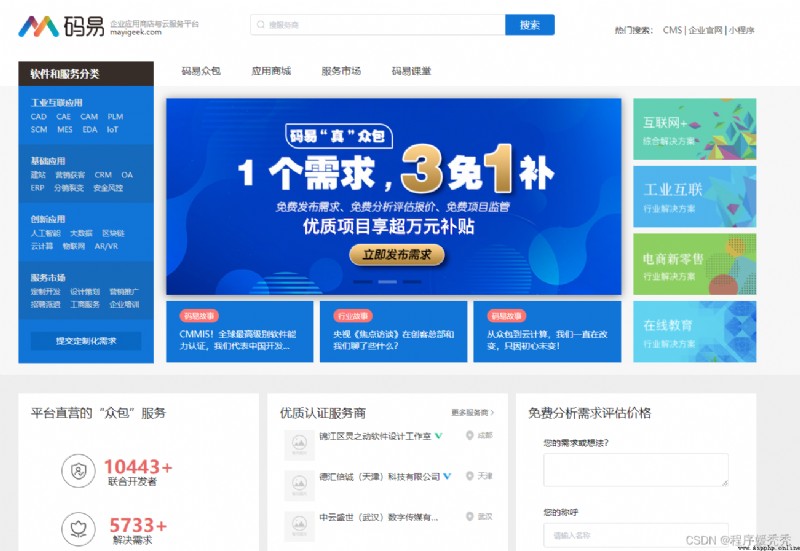Open the 码易众包 nav tab
Viewport: 800px width, 551px height.
pyautogui.click(x=201, y=71)
